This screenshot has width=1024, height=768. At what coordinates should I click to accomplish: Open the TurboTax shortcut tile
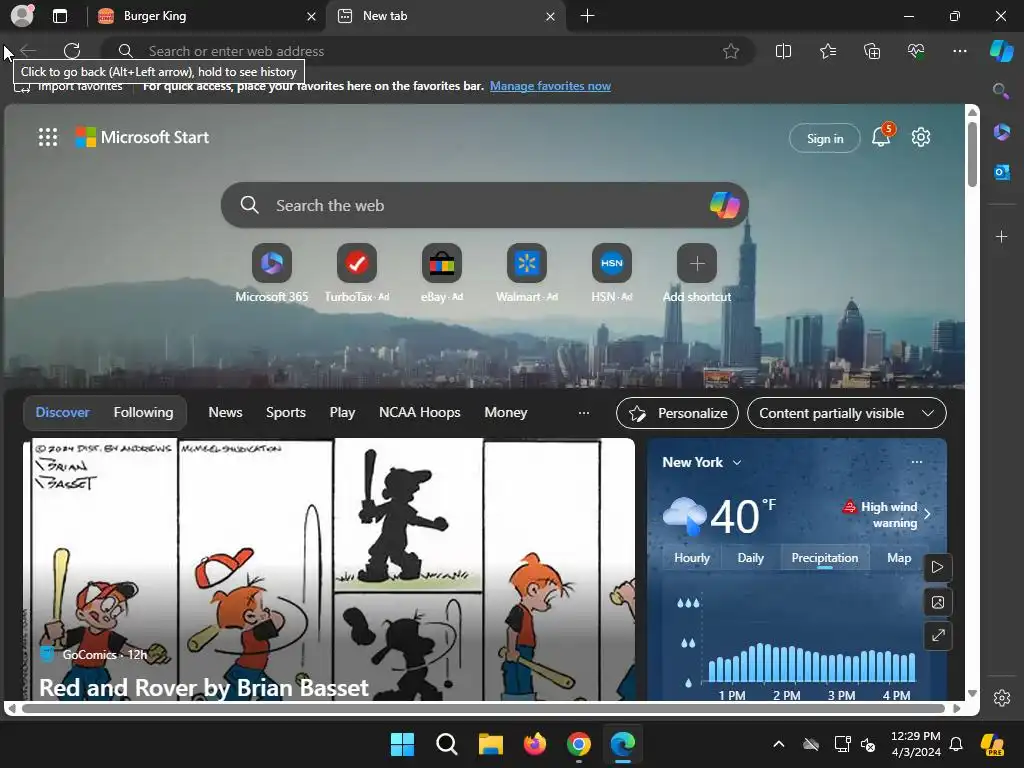click(x=357, y=264)
